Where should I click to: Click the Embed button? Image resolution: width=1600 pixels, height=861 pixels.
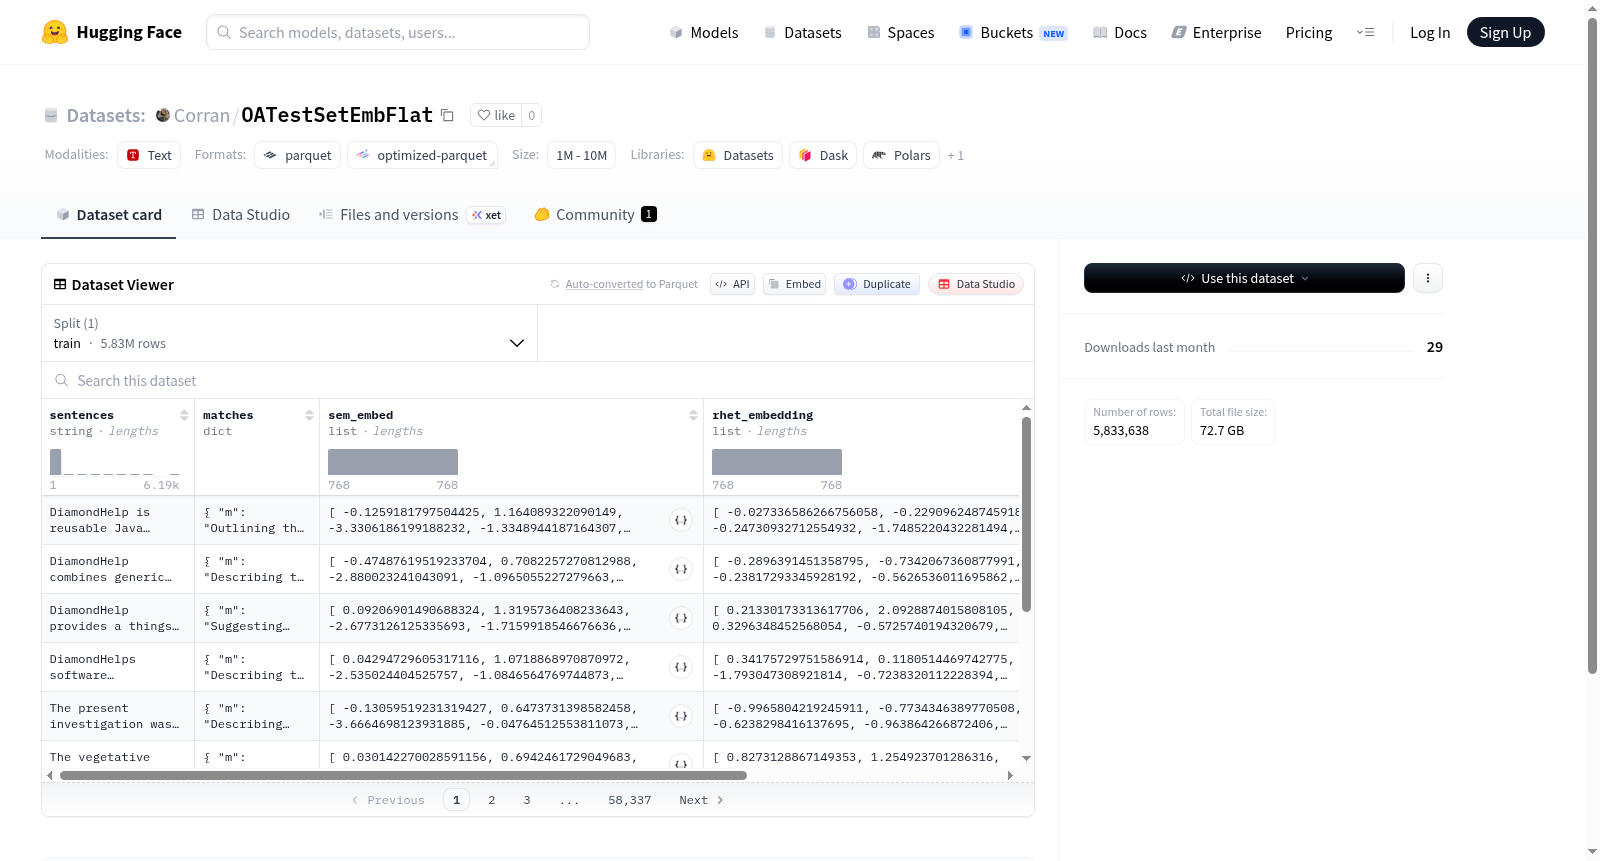pyautogui.click(x=794, y=284)
